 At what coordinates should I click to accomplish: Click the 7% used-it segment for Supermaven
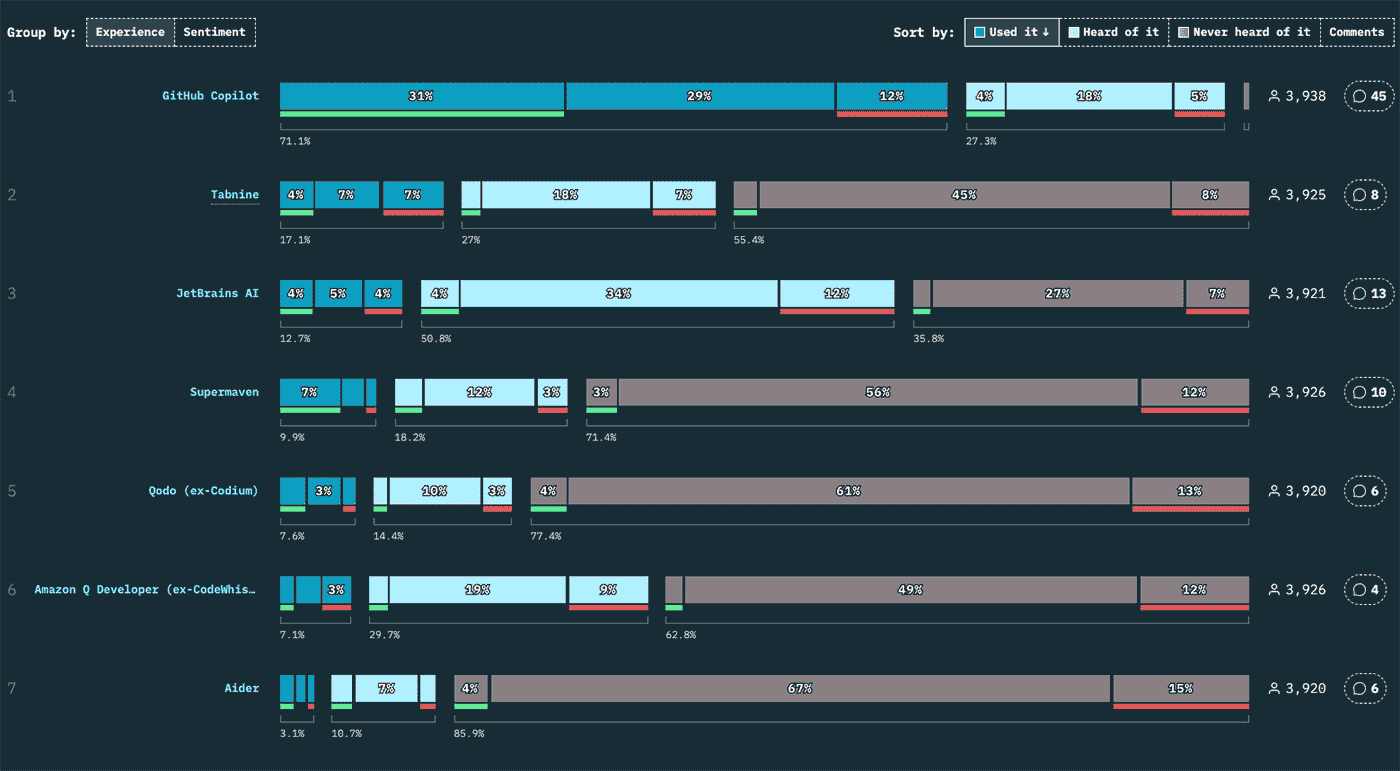pos(310,392)
